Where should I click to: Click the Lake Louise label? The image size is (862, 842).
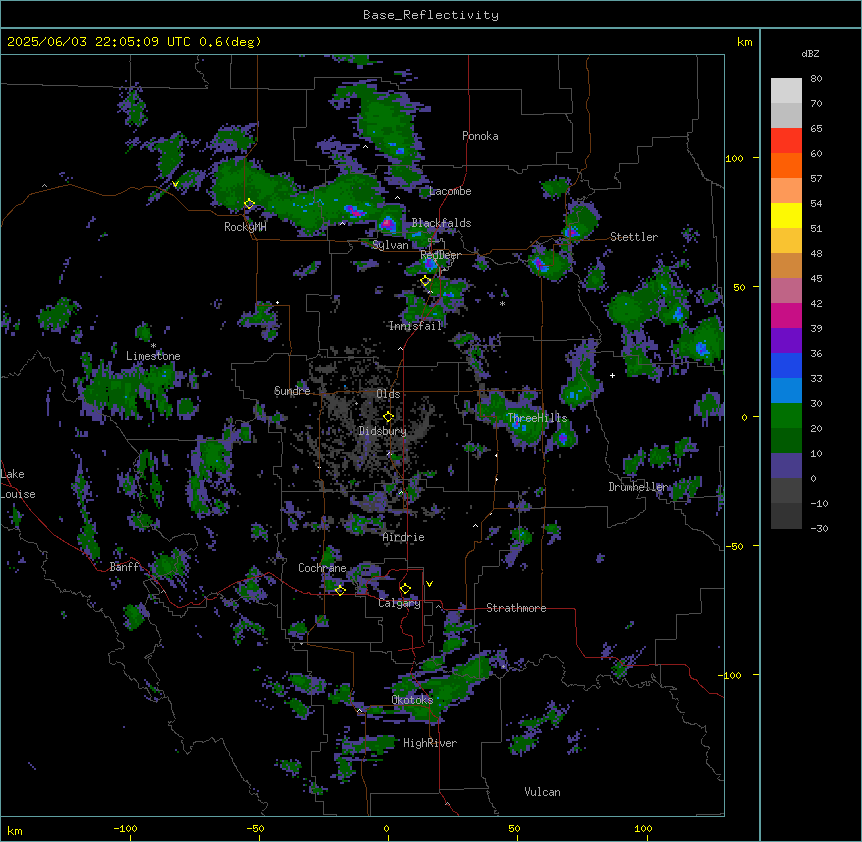16,484
